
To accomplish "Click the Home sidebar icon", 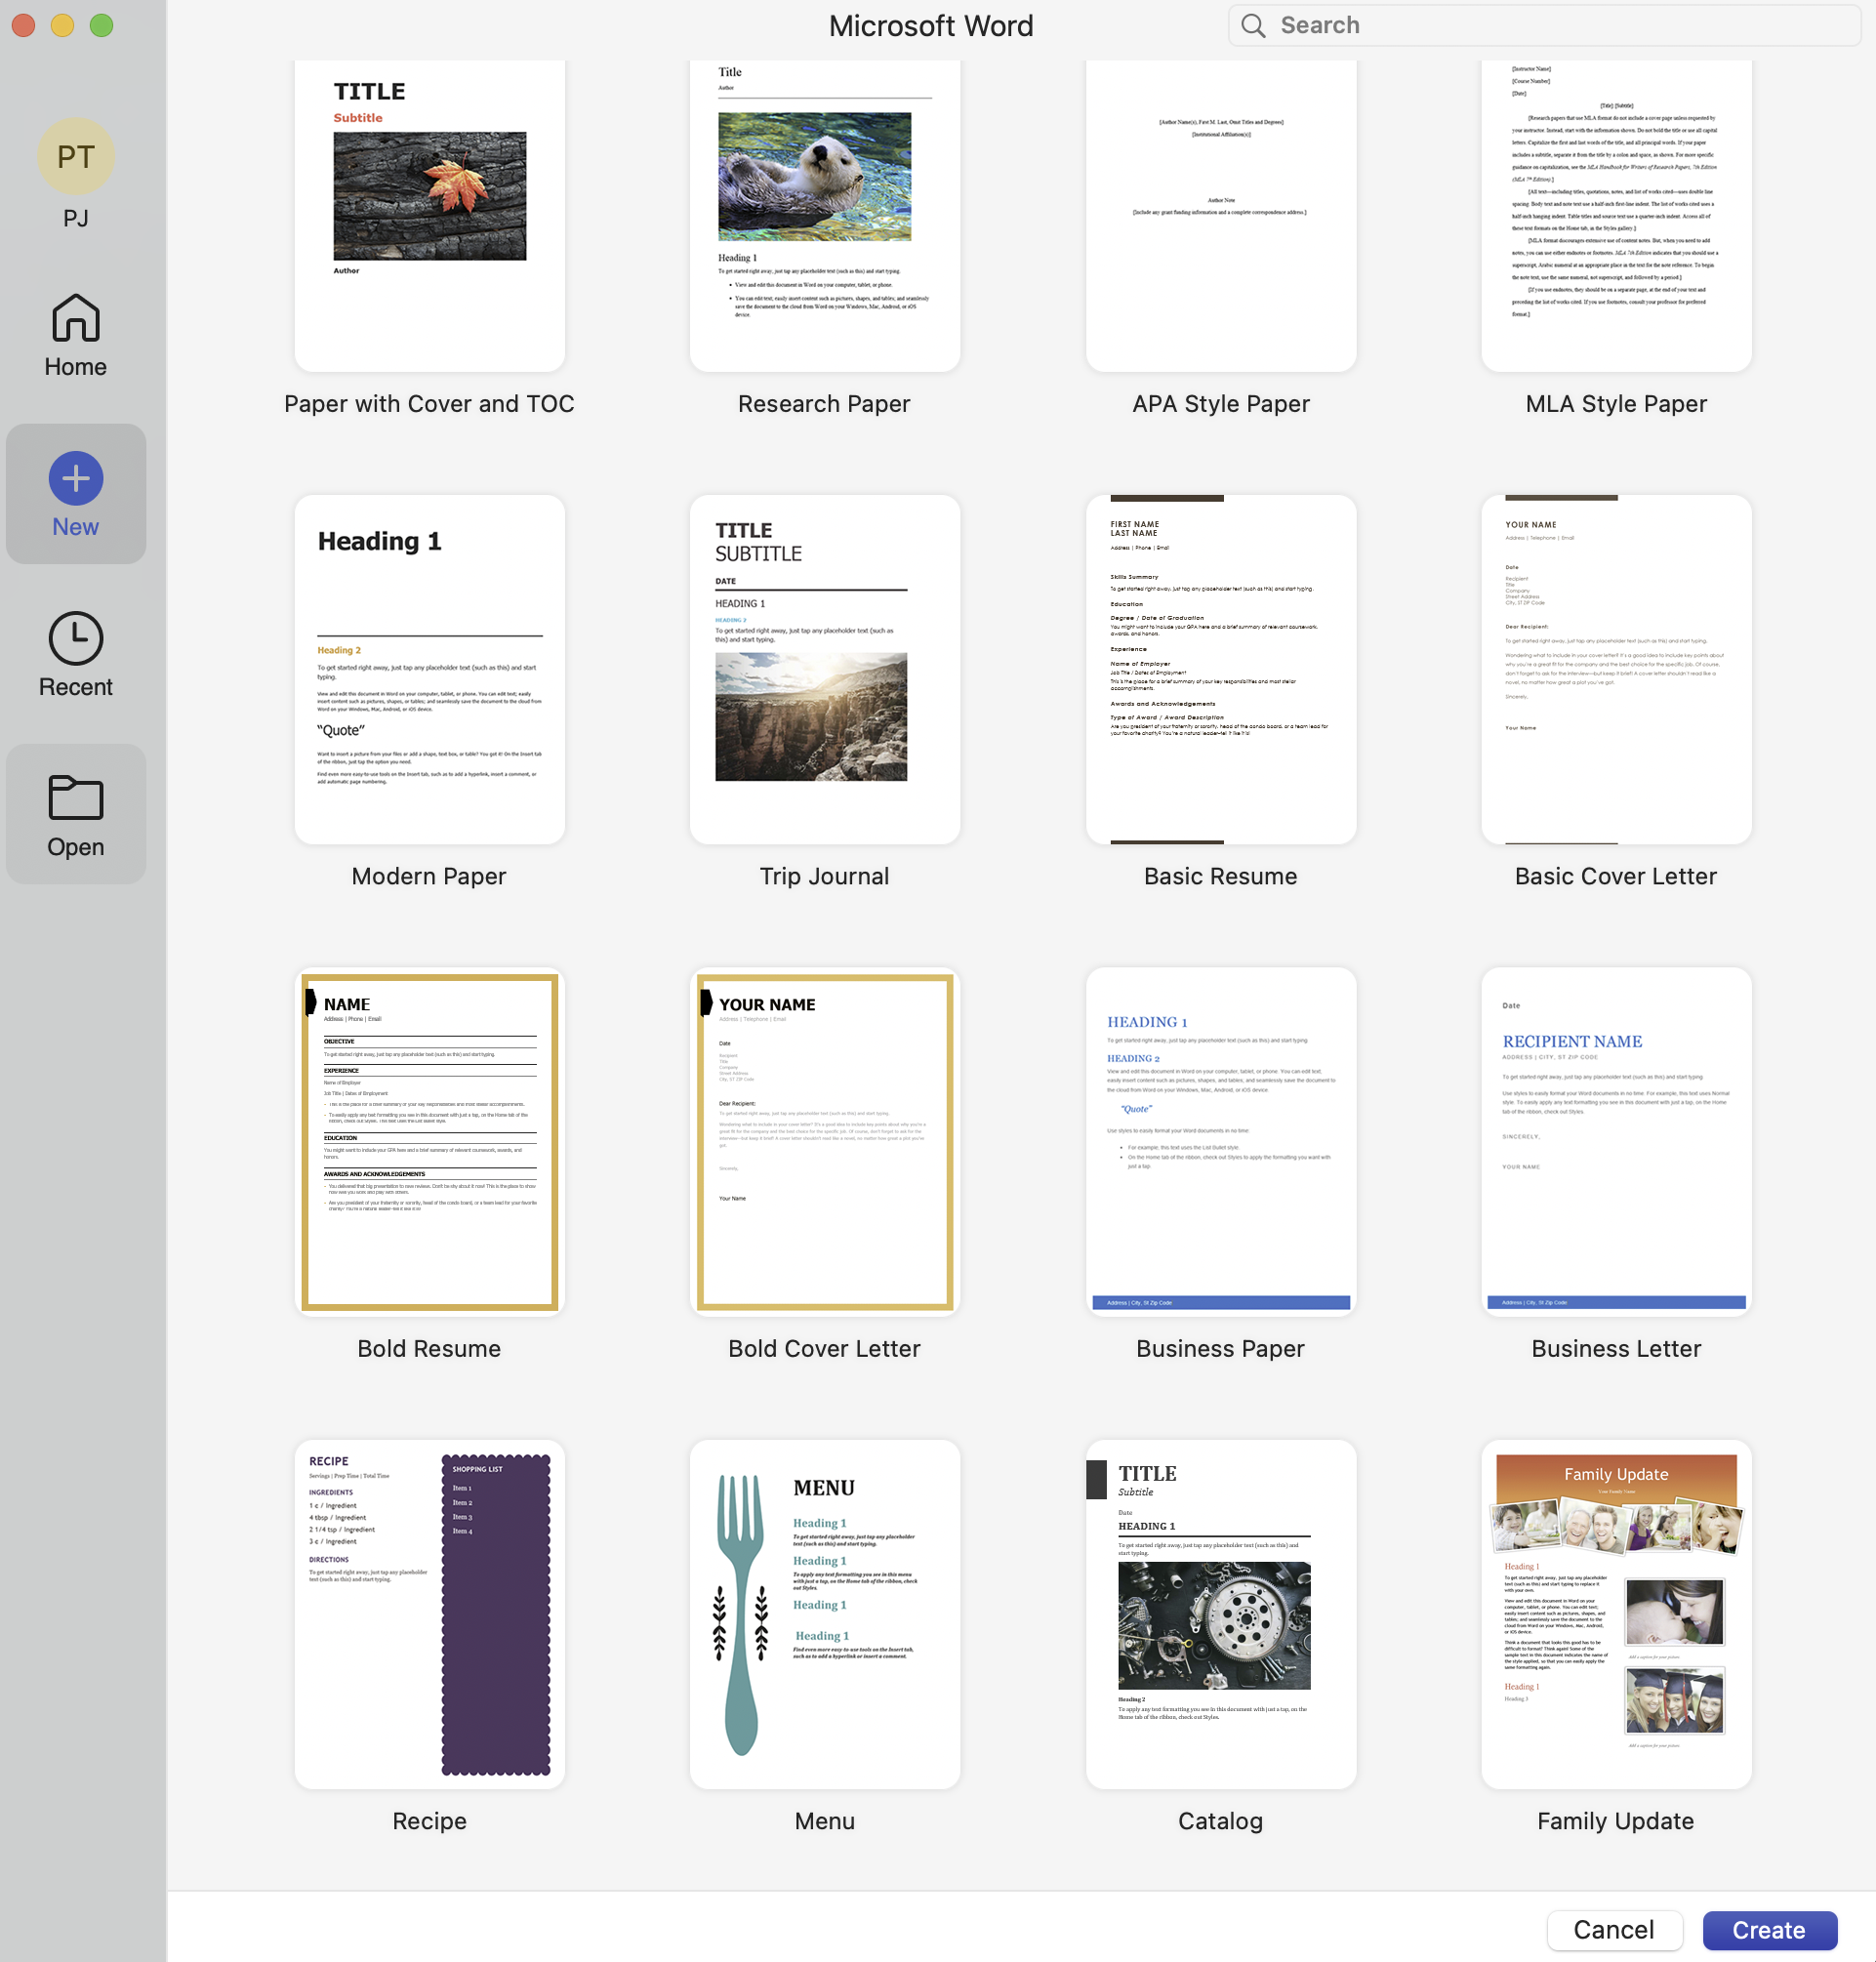I will [x=76, y=319].
